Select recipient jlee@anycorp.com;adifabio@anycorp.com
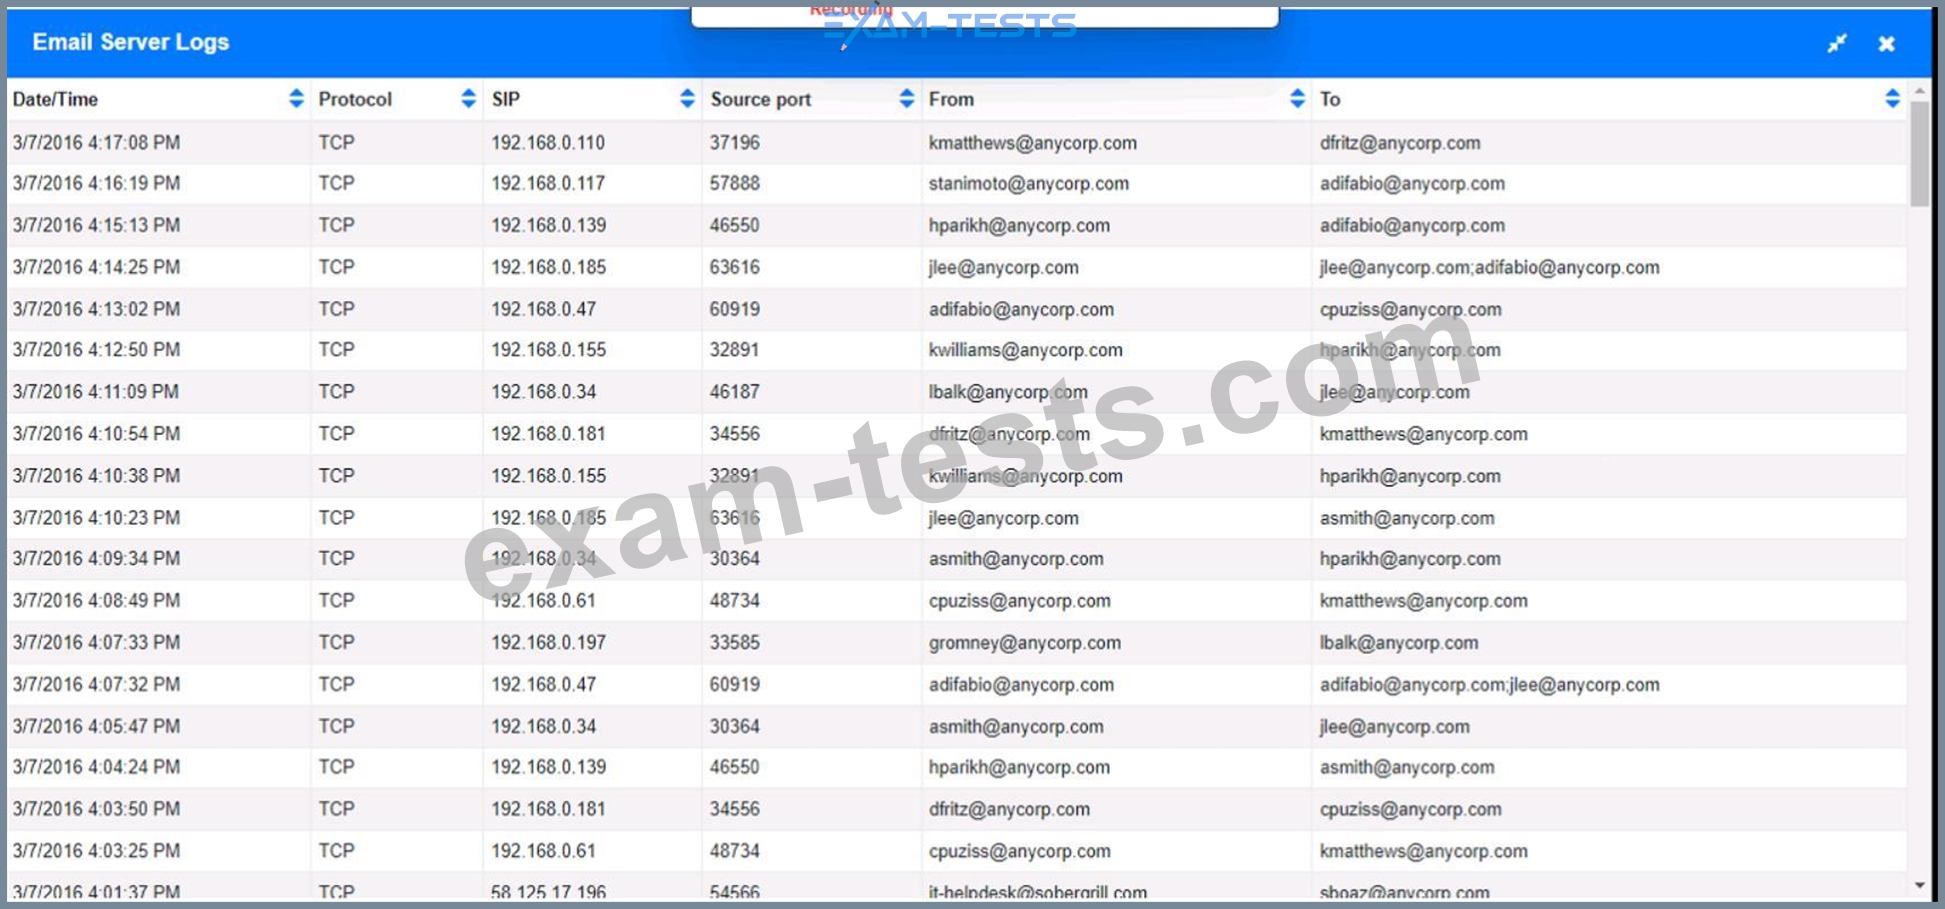The width and height of the screenshot is (1945, 909). tap(1489, 268)
